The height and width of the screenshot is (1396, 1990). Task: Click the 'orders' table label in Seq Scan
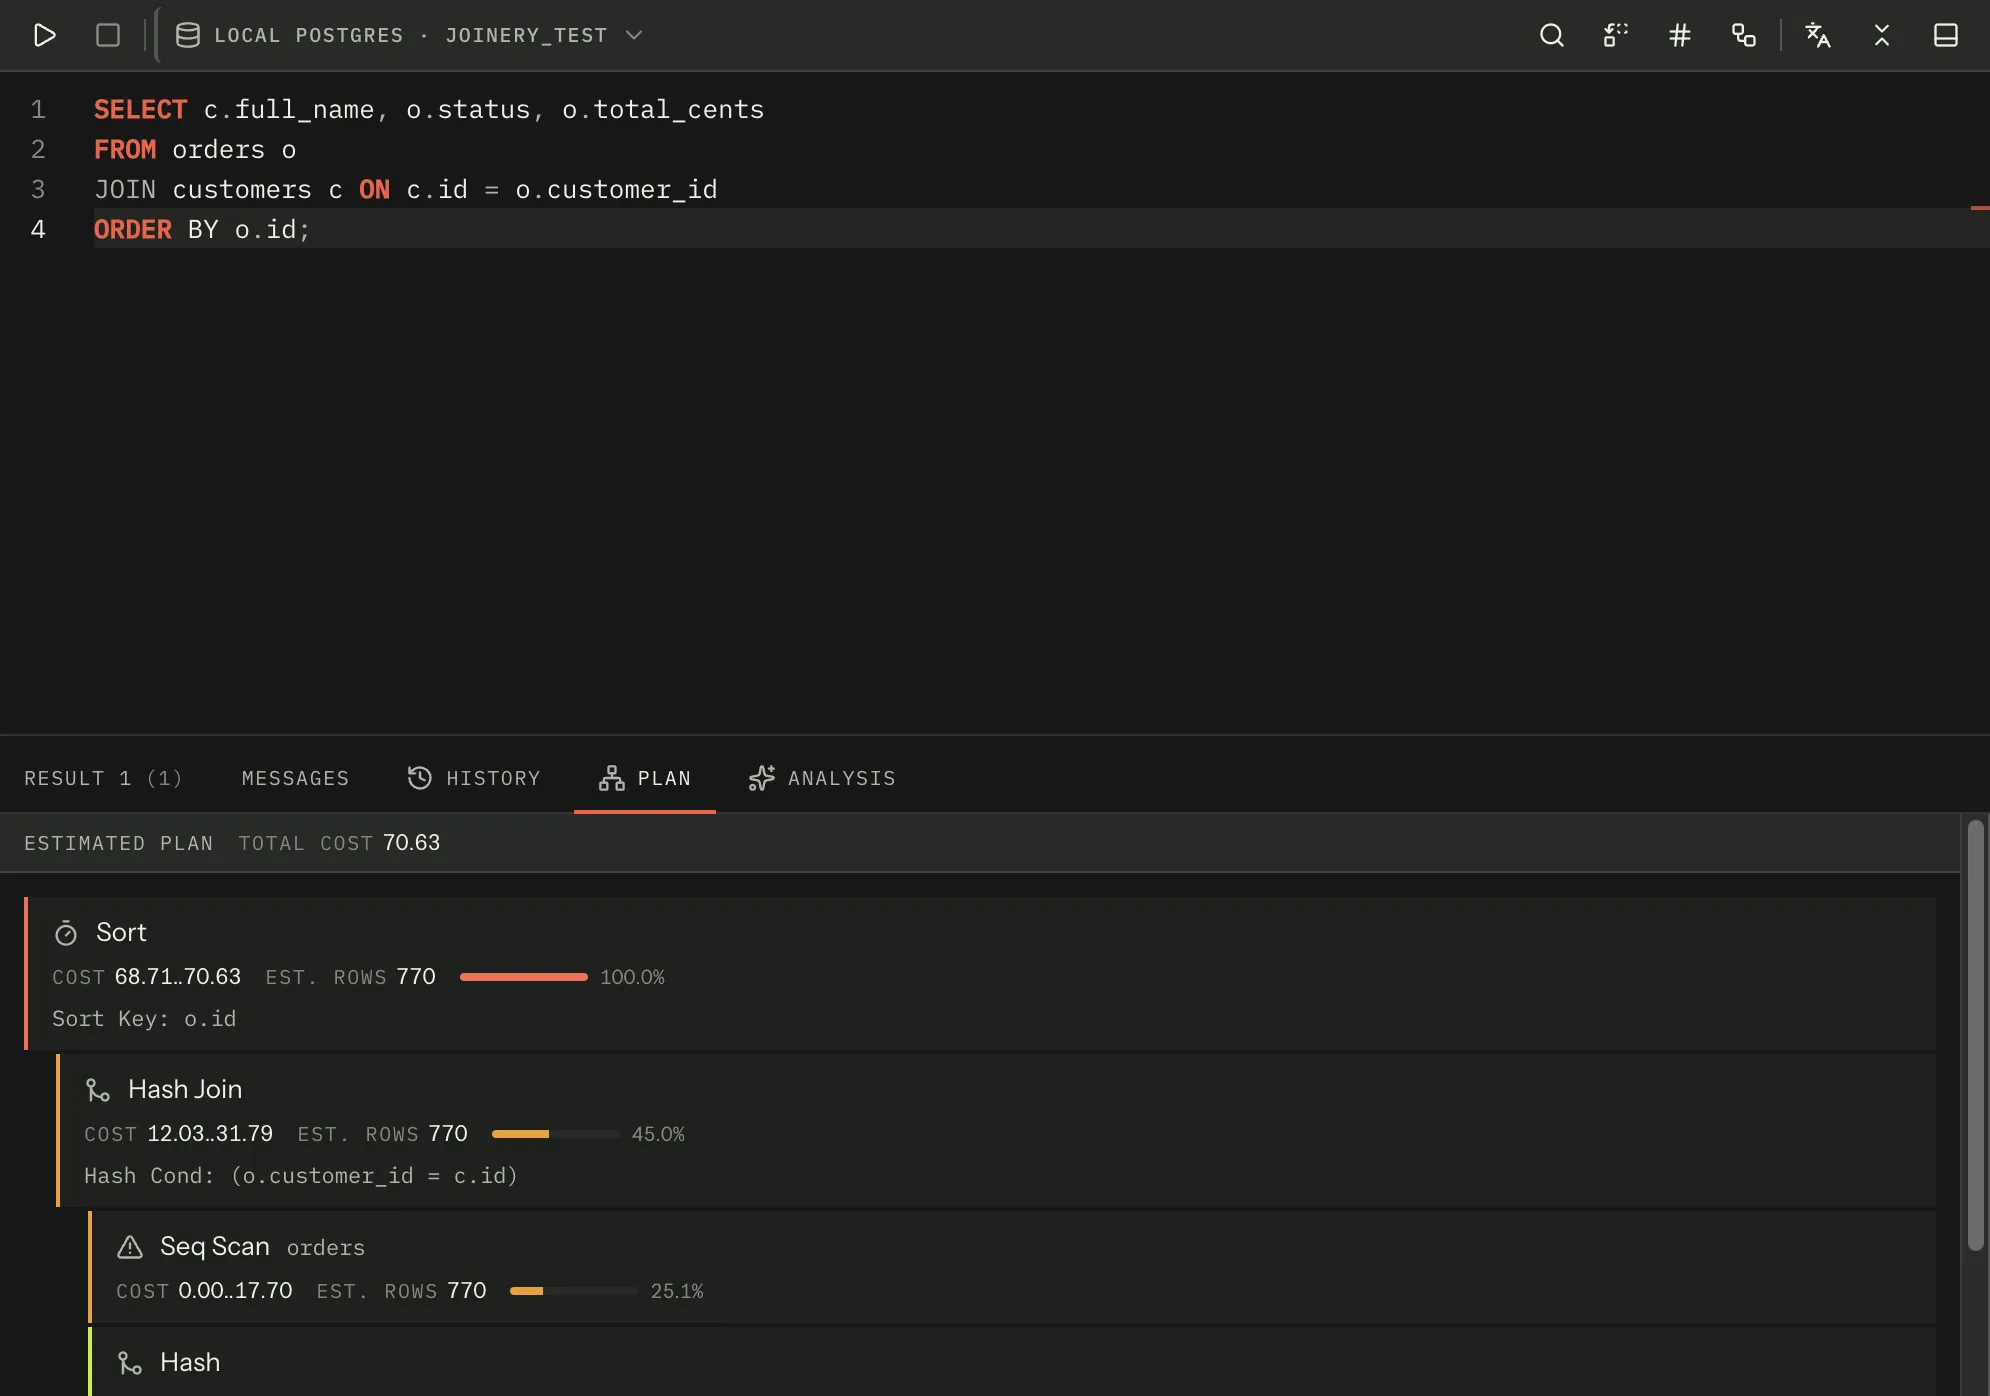(326, 1248)
